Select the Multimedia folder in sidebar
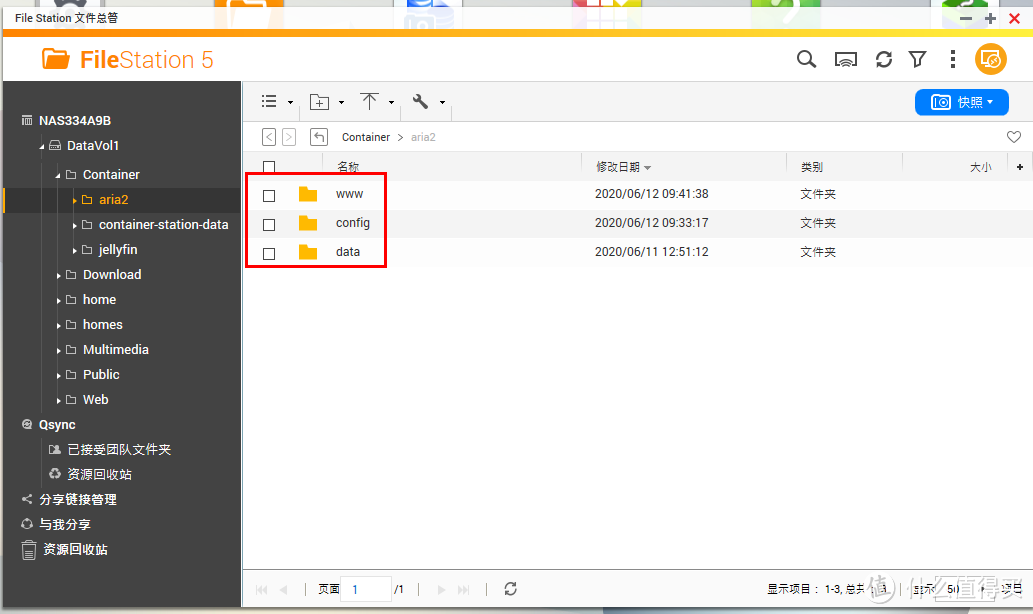This screenshot has width=1033, height=614. pyautogui.click(x=116, y=350)
